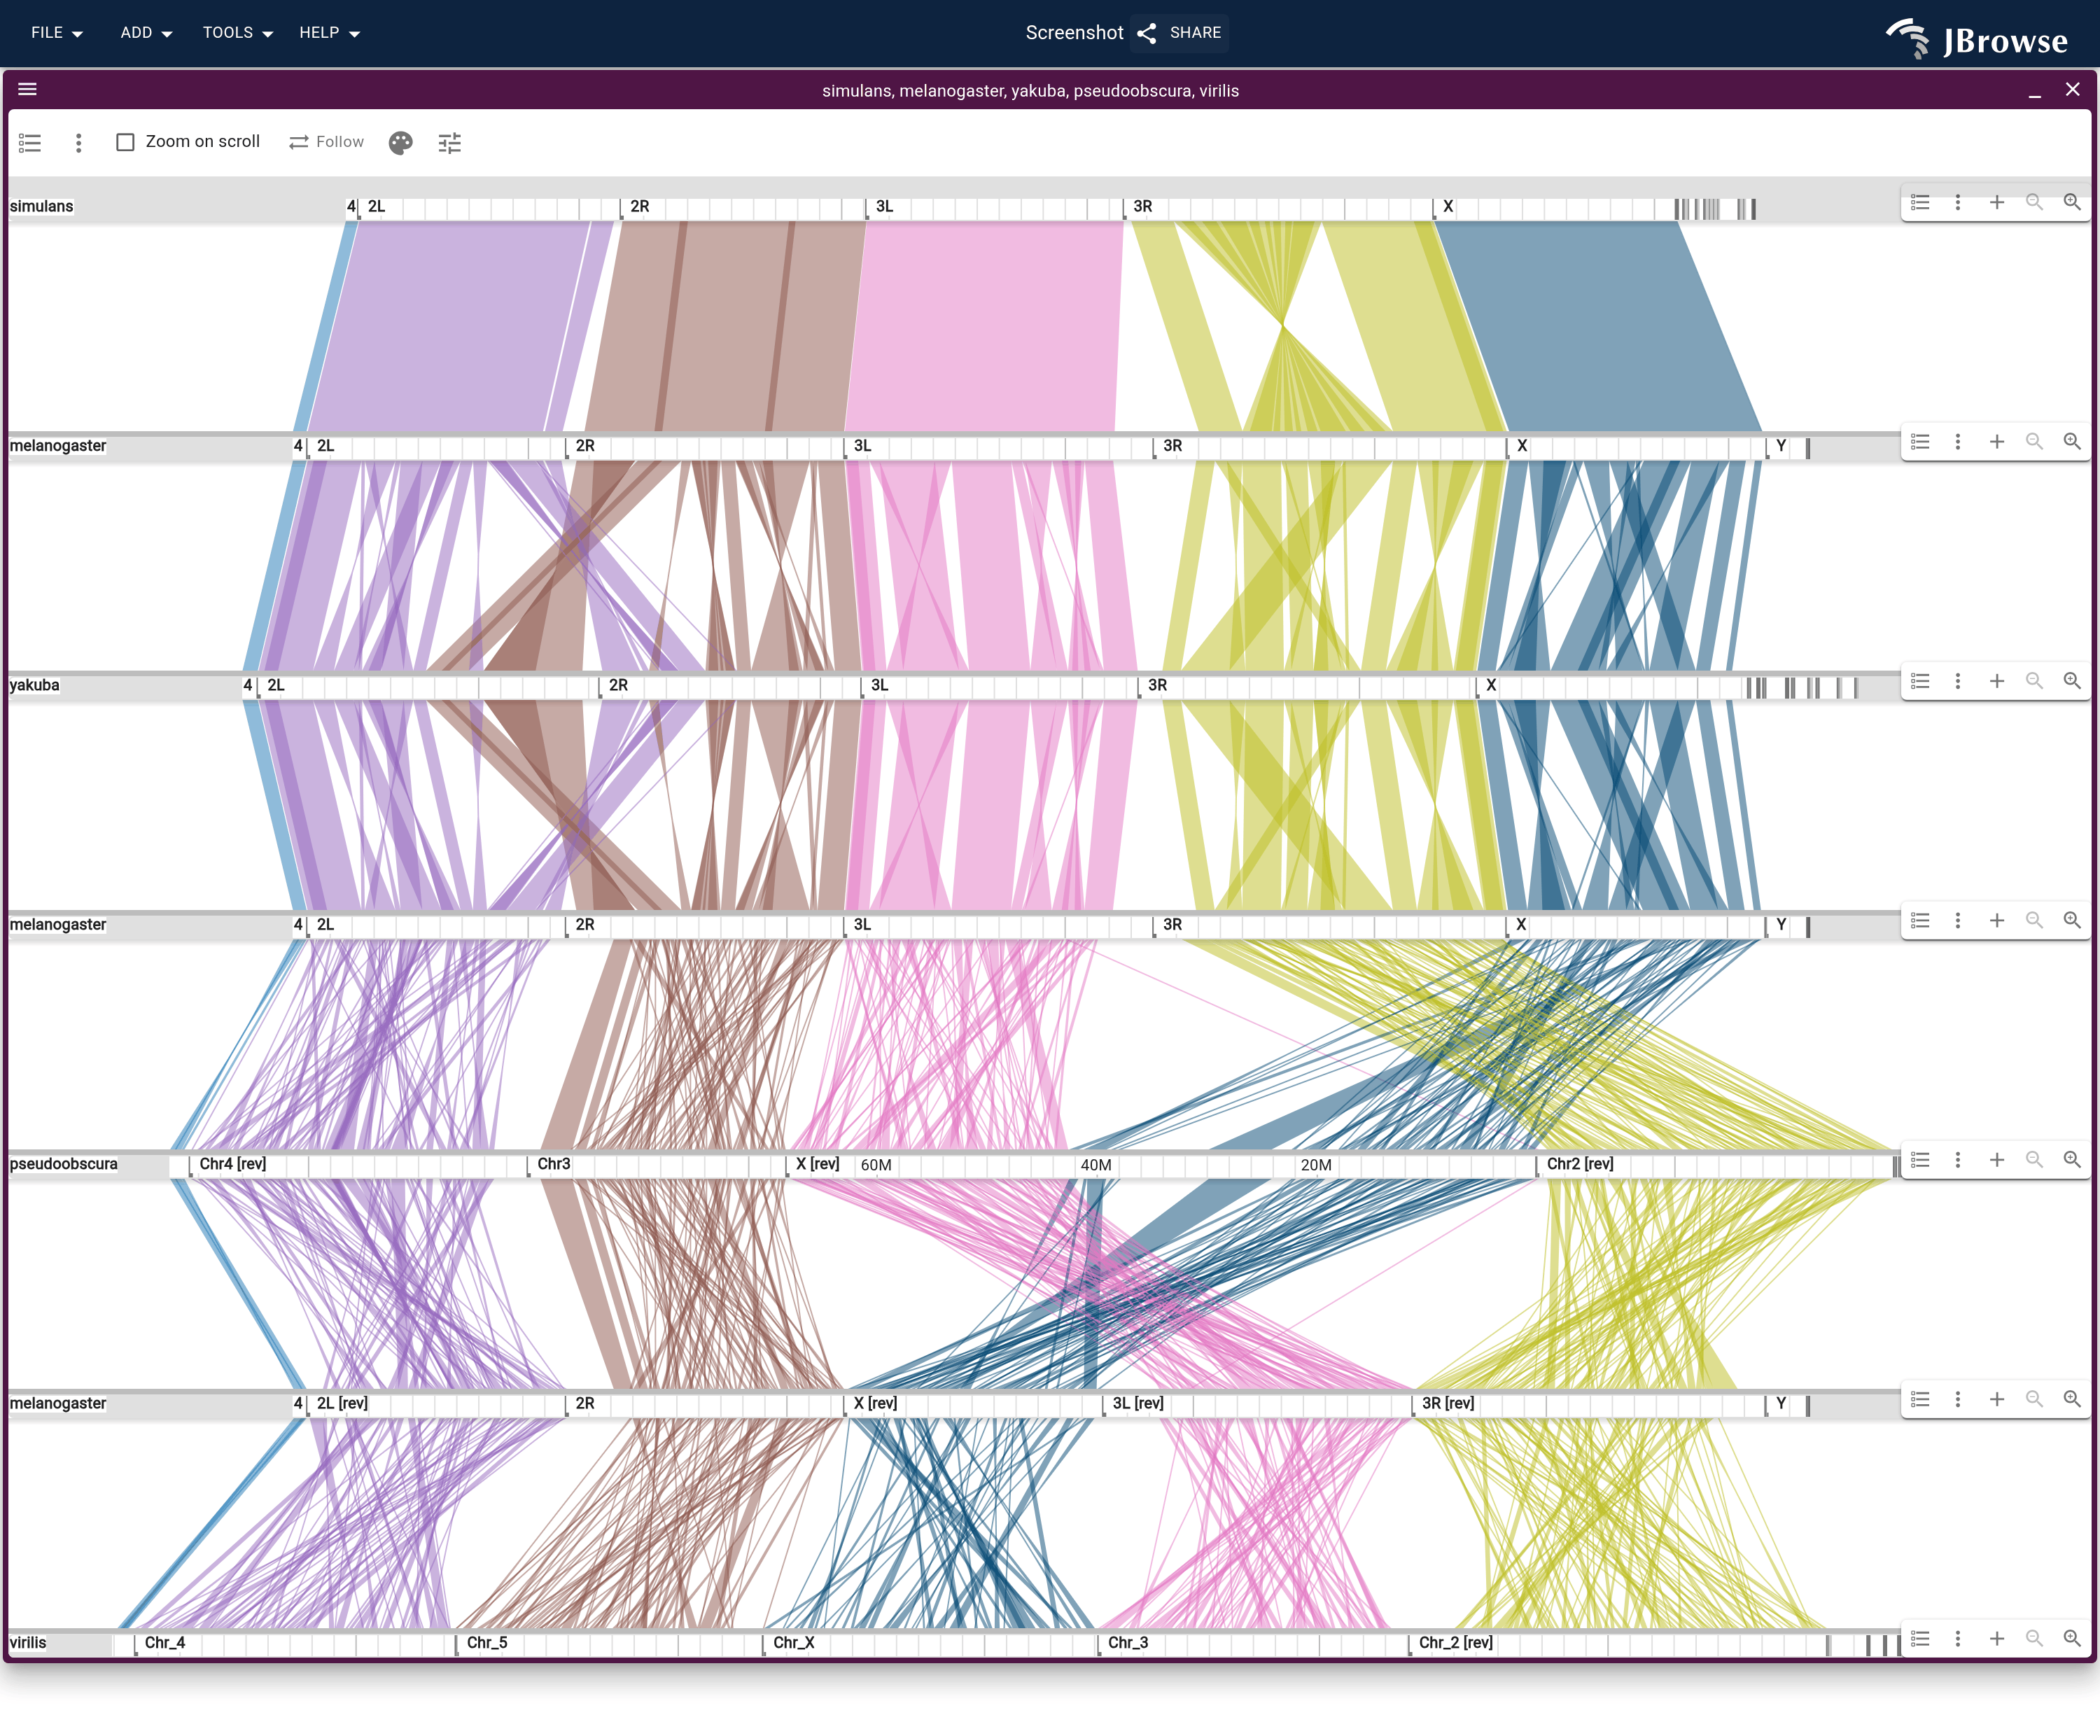
Task: Zoom out on the pseudoobscura row
Action: pos(2034,1160)
